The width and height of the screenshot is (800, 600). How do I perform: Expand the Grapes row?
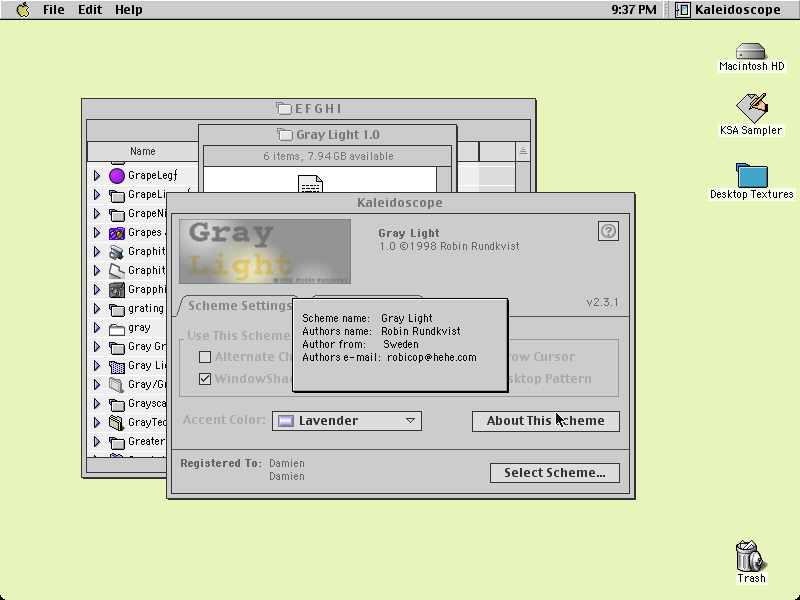[x=97, y=233]
